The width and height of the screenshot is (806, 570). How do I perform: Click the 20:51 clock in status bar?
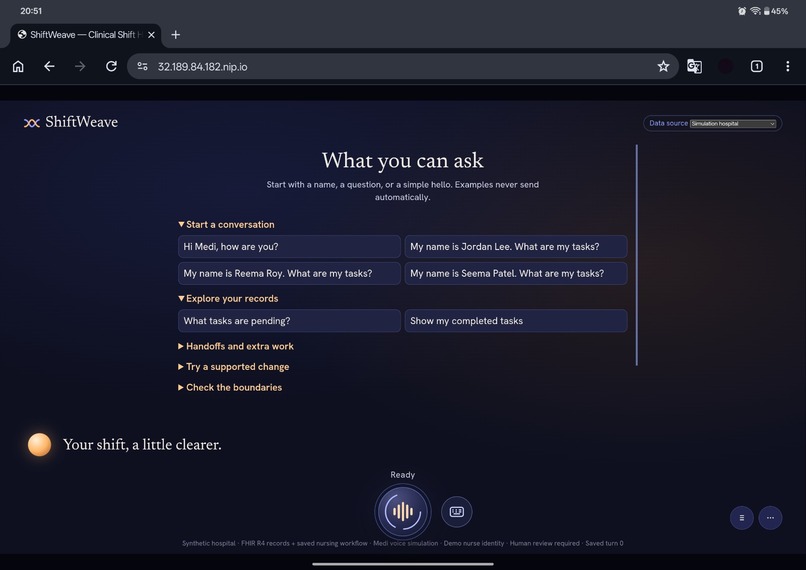click(31, 11)
